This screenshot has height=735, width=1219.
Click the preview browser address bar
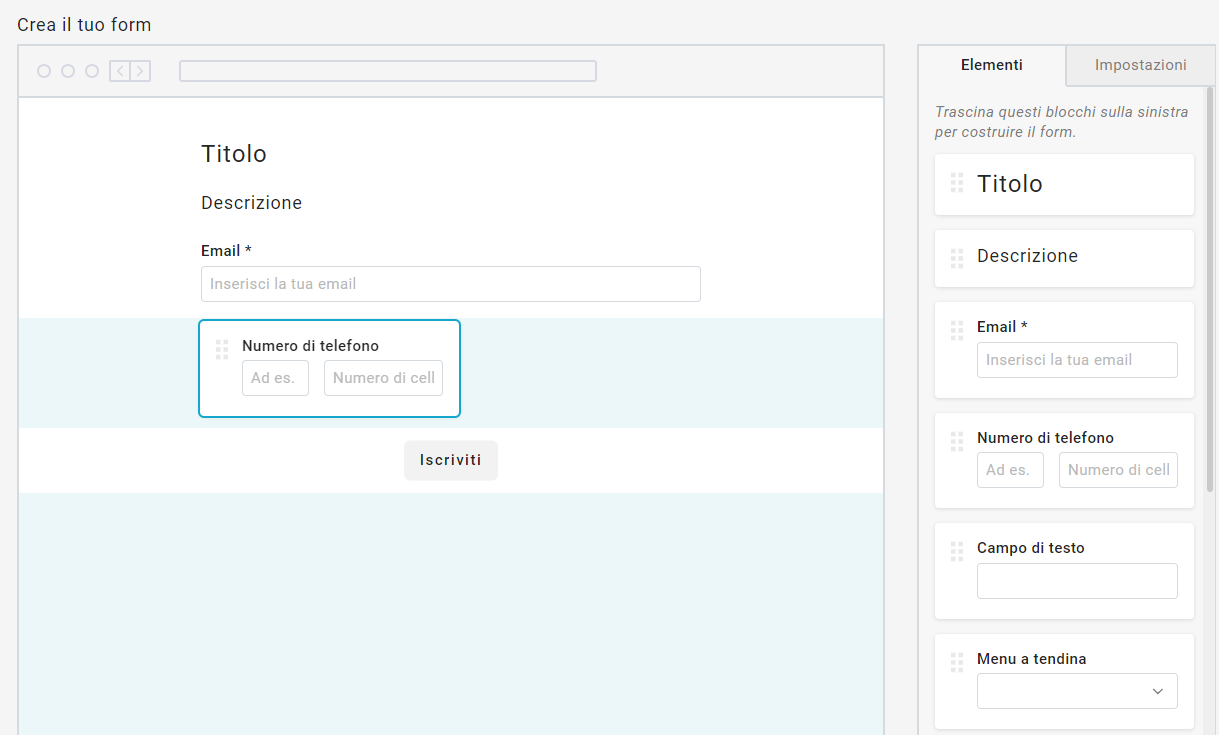[x=387, y=71]
